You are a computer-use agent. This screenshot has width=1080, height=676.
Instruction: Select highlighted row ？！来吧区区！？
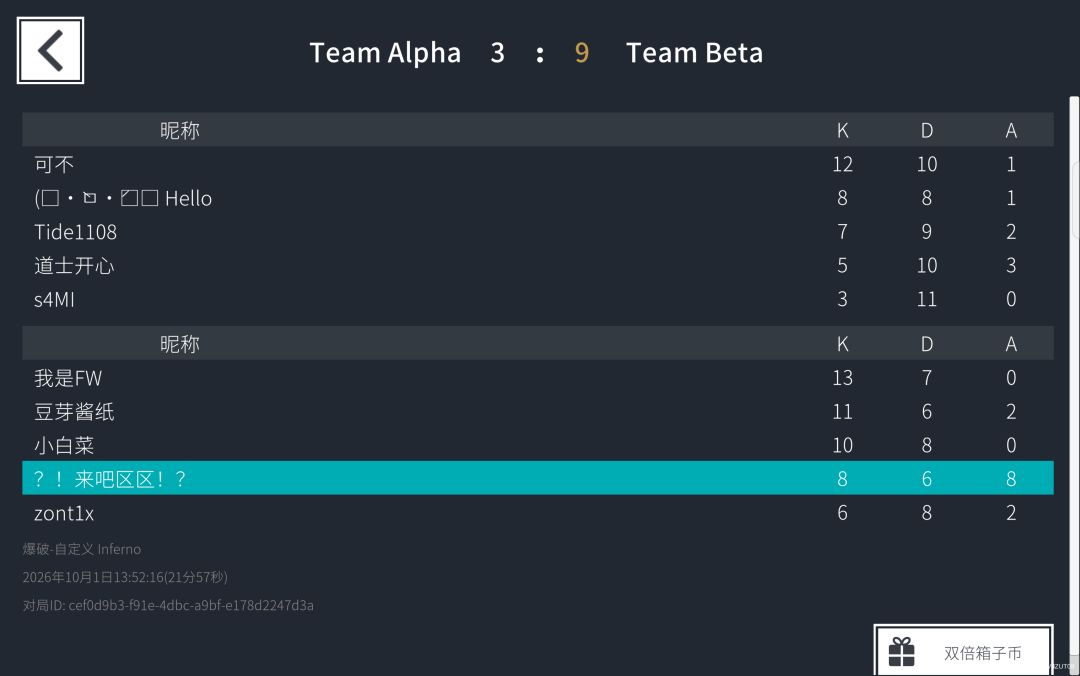pos(538,478)
